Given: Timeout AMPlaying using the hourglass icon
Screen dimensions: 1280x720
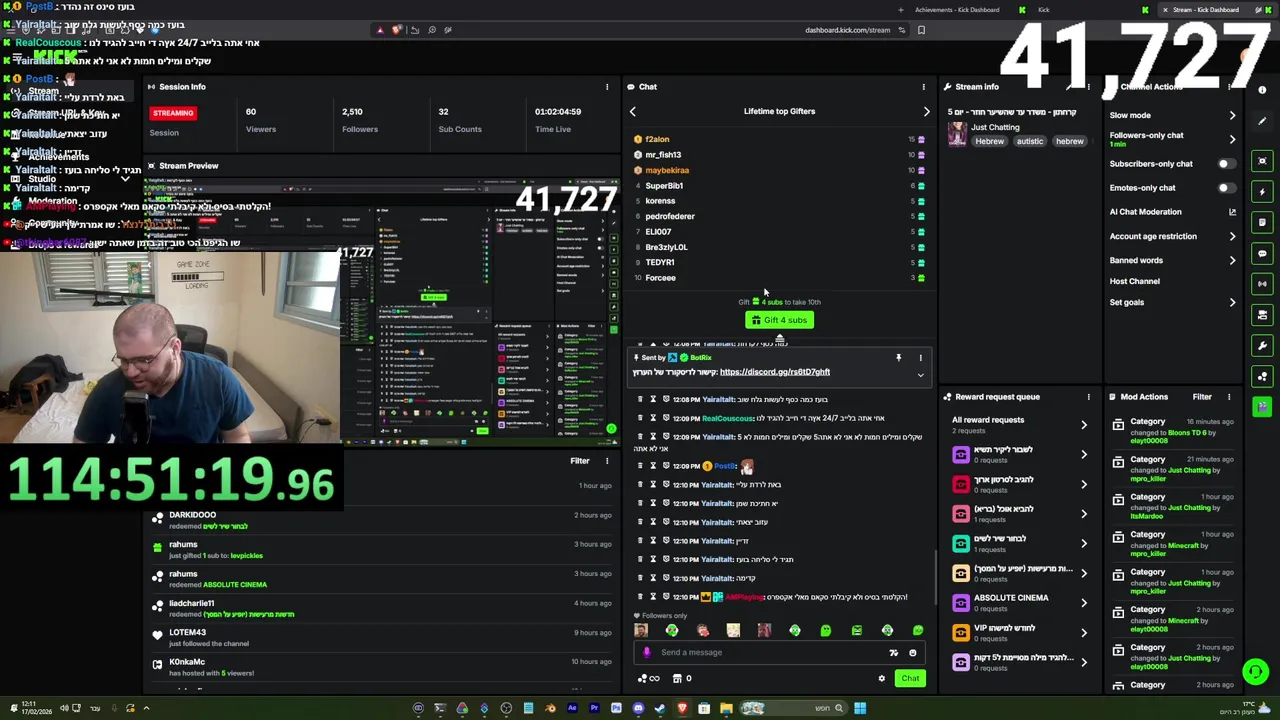Looking at the screenshot, I should click(x=653, y=597).
